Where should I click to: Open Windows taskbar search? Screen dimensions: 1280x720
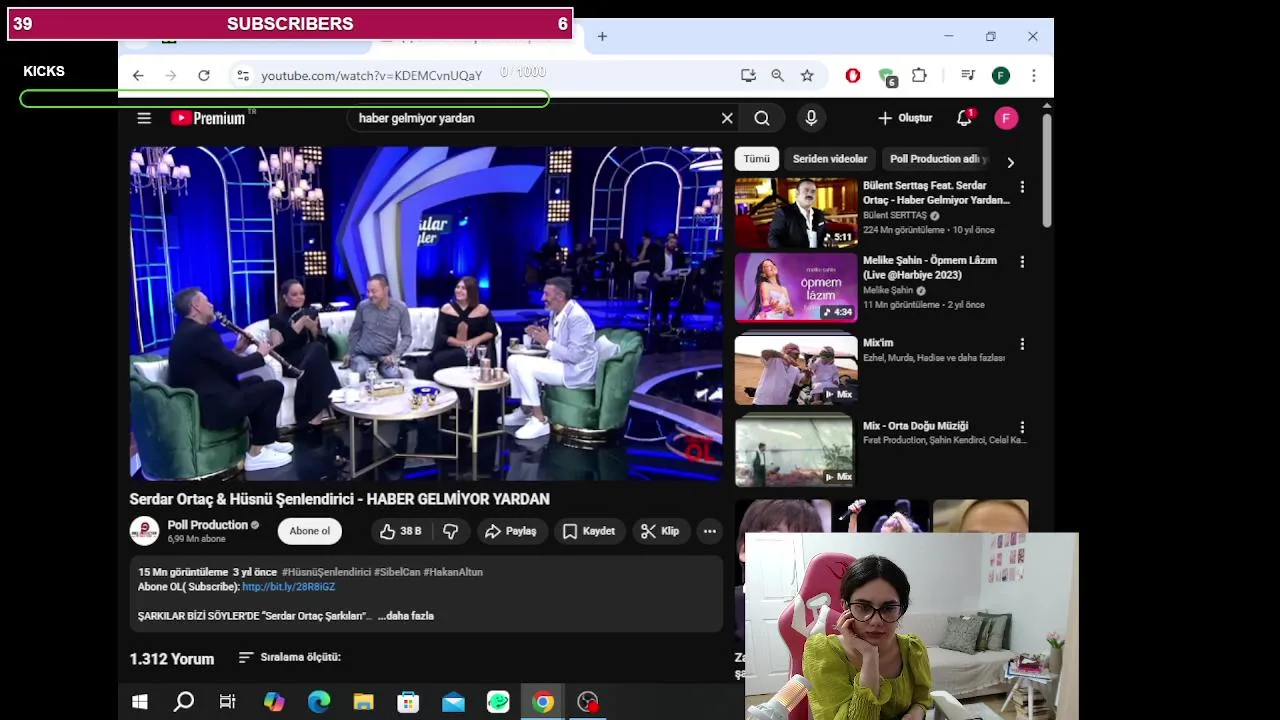(x=184, y=702)
